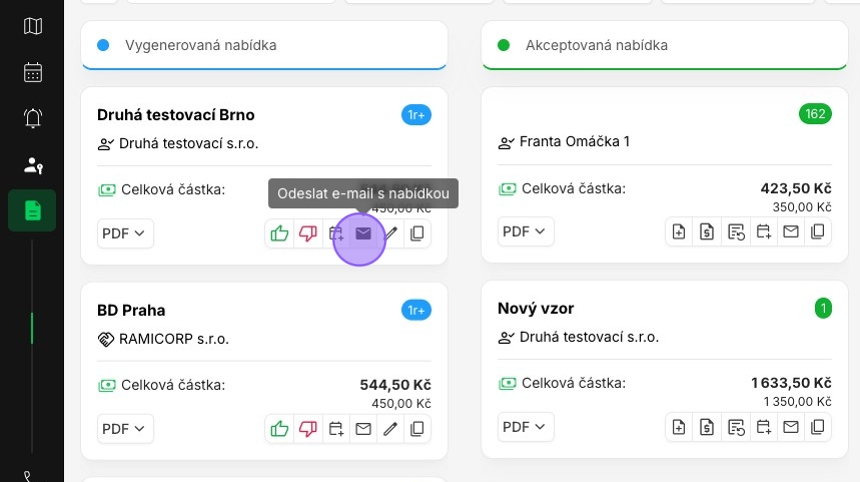Expand PDF dropdown on Druhá testovací Brno card
The width and height of the screenshot is (860, 482).
(x=124, y=233)
